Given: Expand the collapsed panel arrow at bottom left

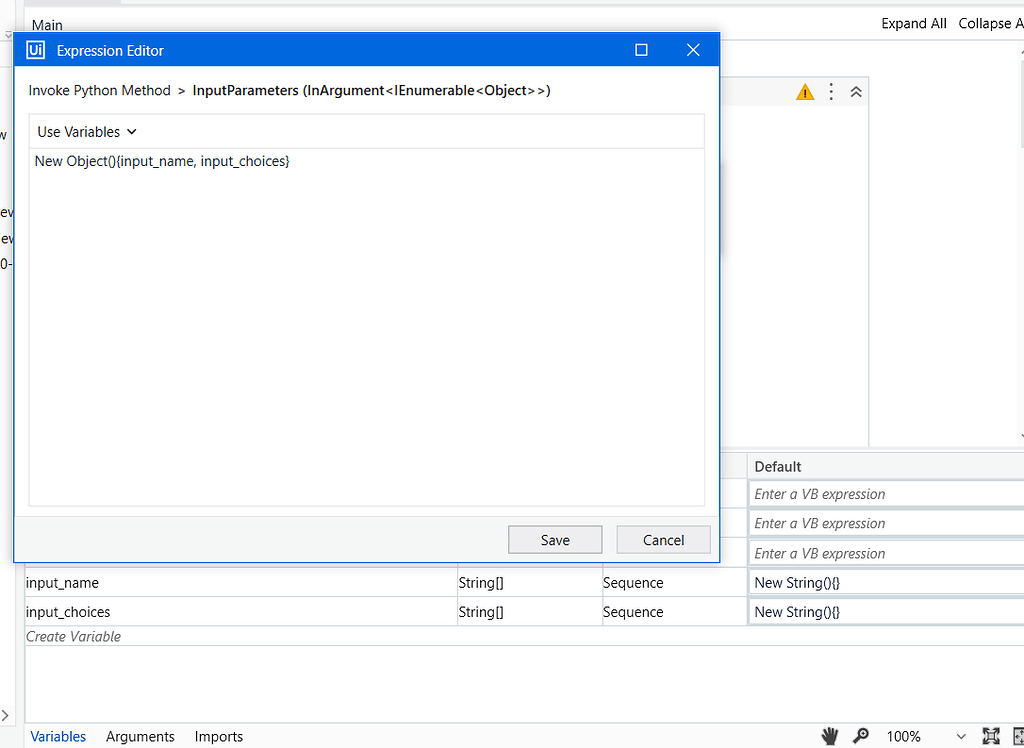Looking at the screenshot, I should (x=7, y=716).
